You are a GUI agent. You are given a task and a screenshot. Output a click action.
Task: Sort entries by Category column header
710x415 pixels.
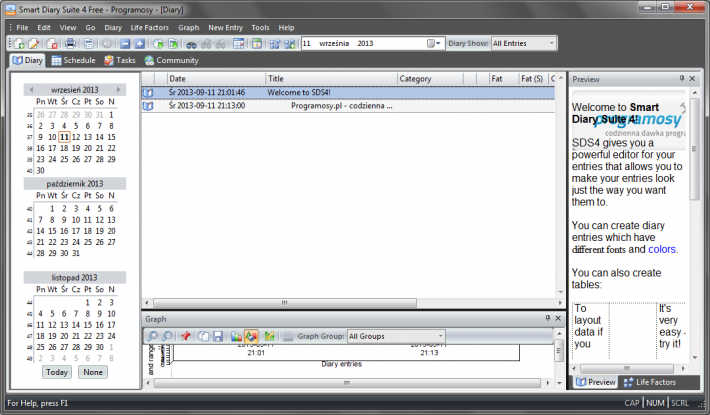coord(431,79)
